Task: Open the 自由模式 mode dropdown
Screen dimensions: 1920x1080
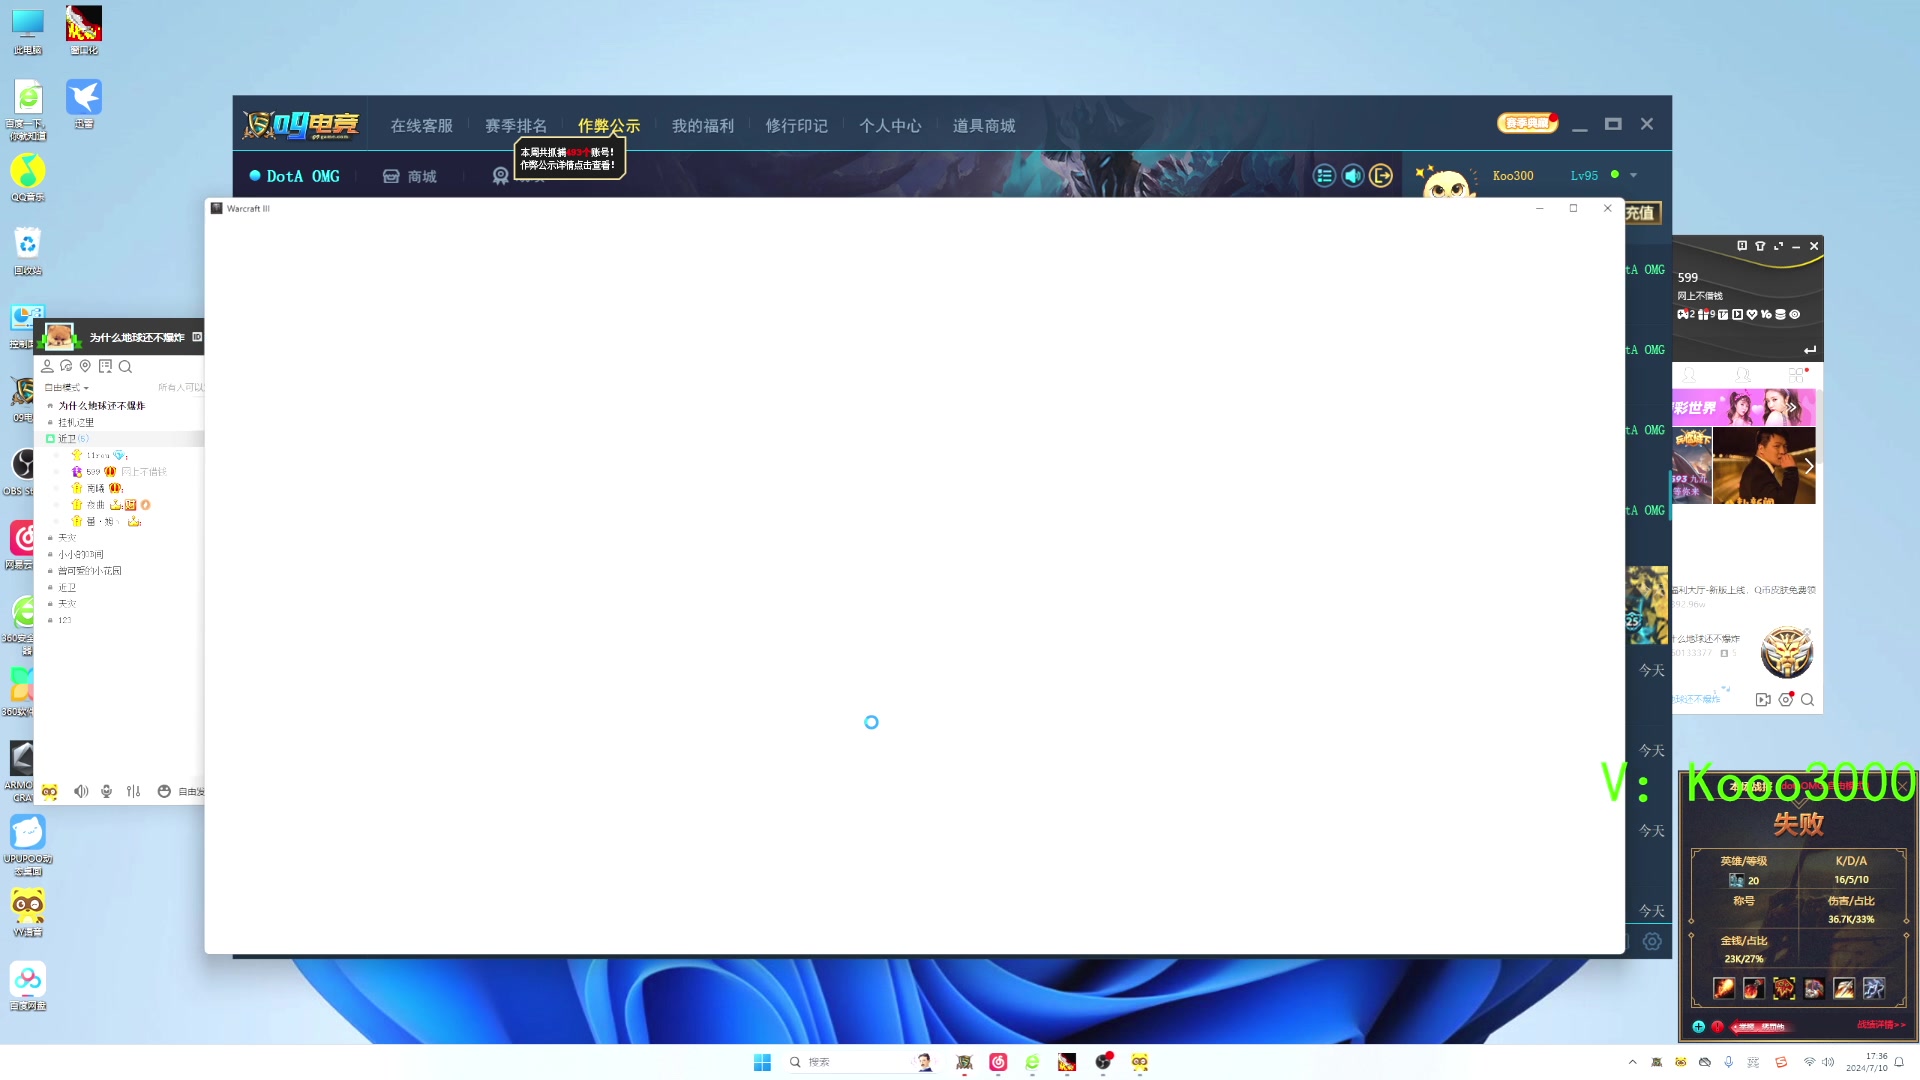Action: [x=67, y=387]
